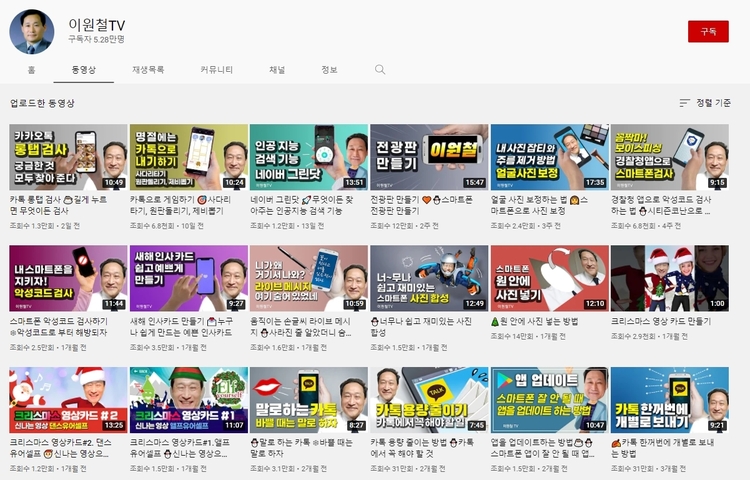Switch to the 재생목록 tab
This screenshot has height=480, width=750.
coord(148,70)
